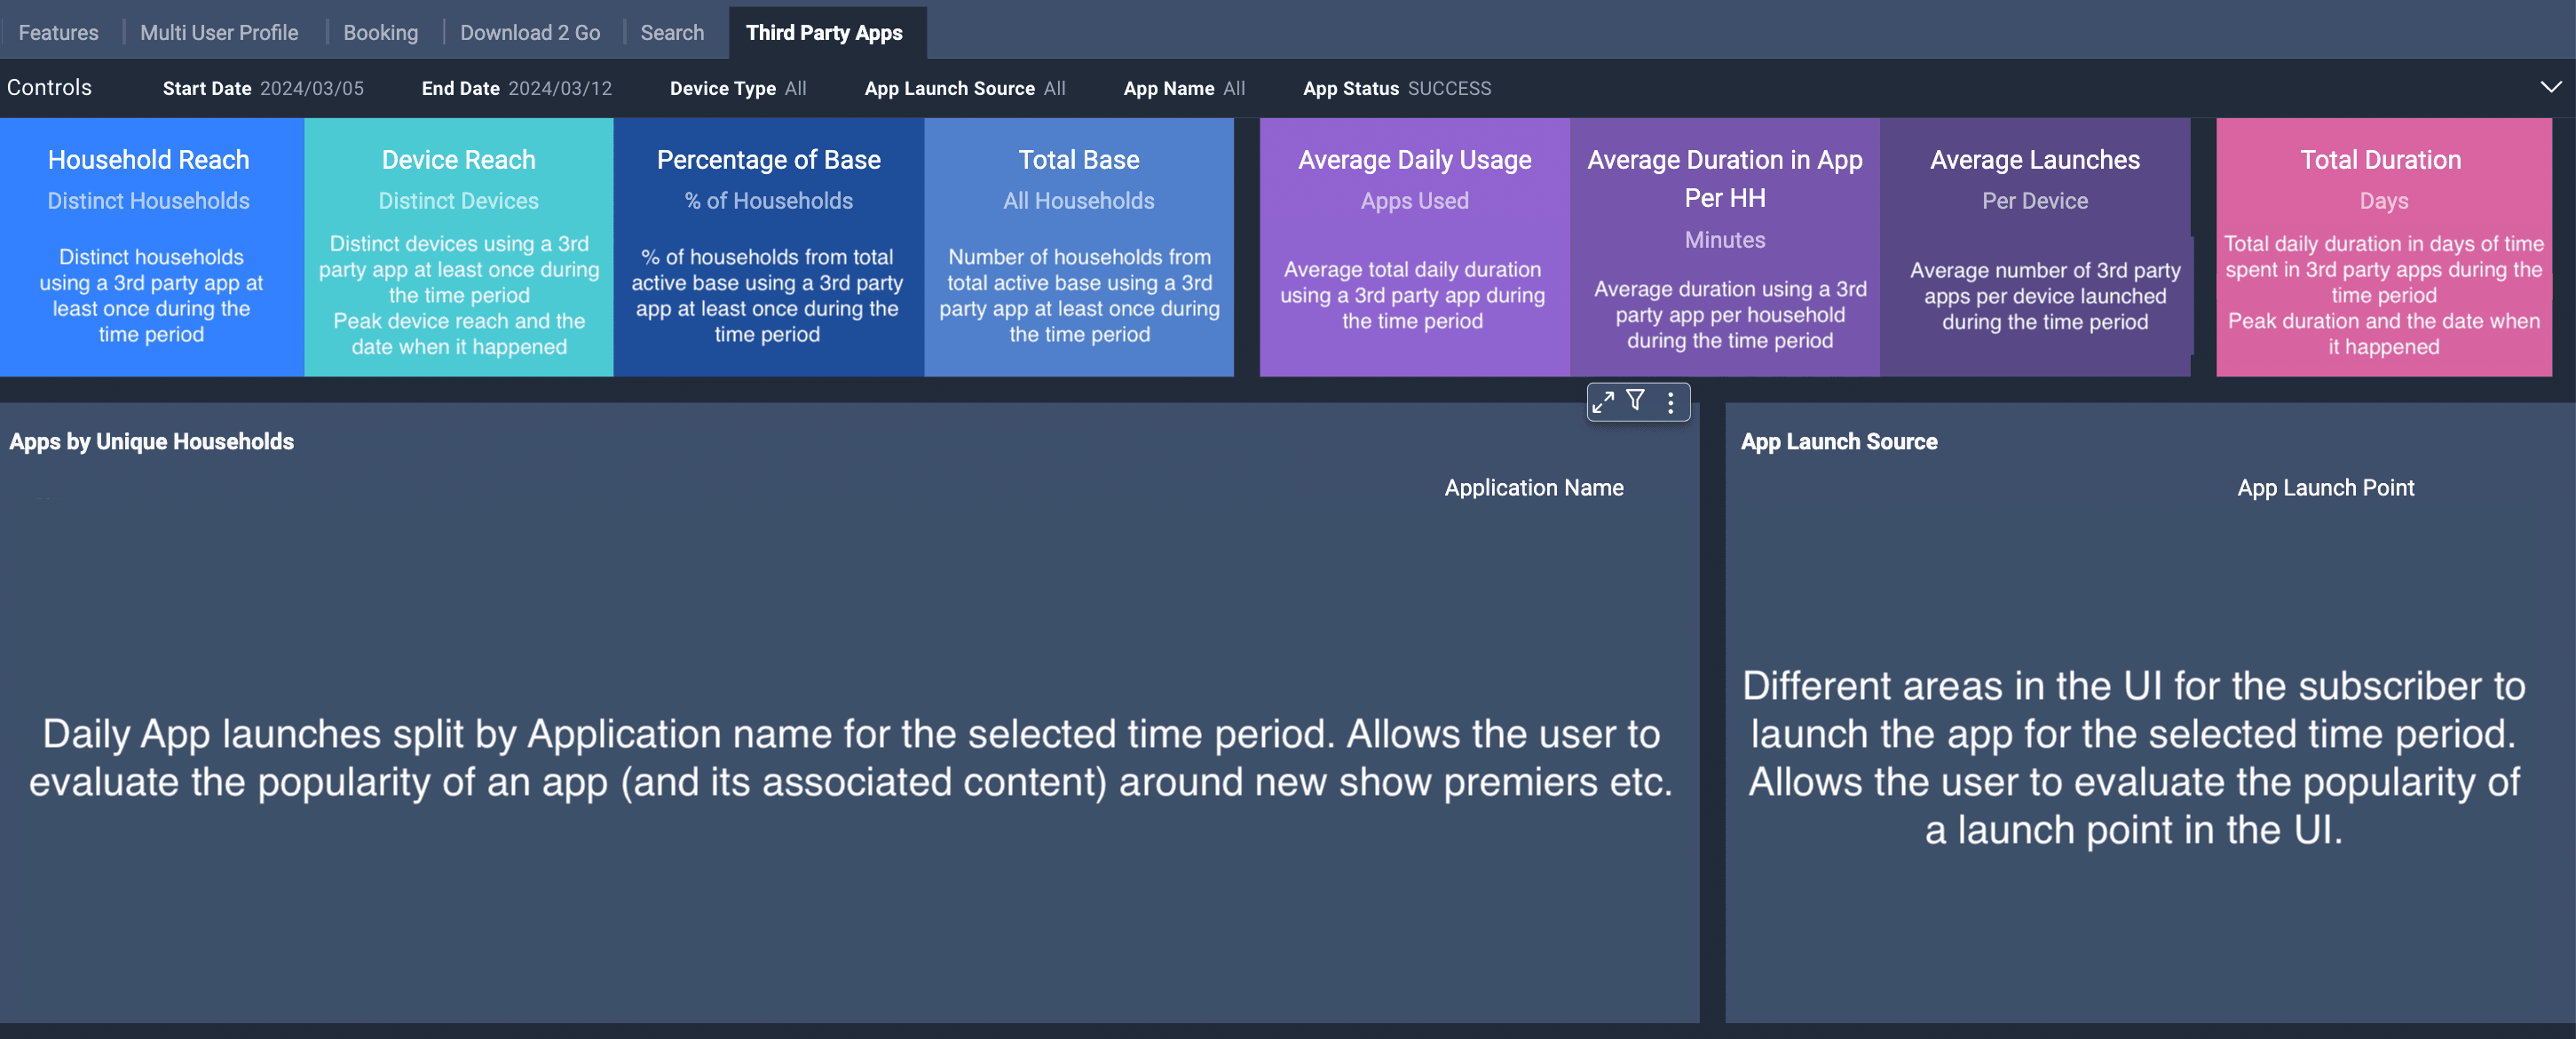Select the Average Daily Usage purple tile
Image resolution: width=2576 pixels, height=1039 pixels.
click(1413, 247)
